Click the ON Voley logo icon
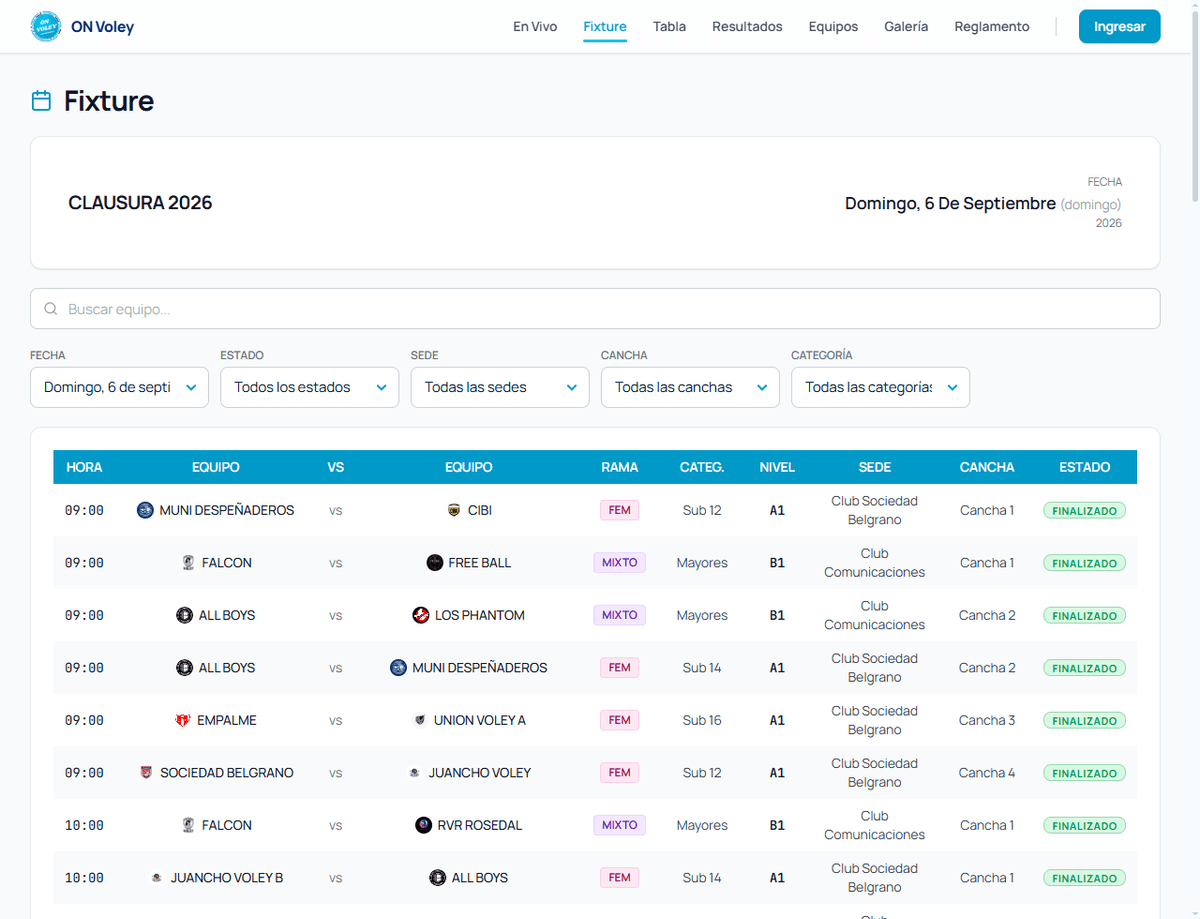 pyautogui.click(x=46, y=27)
